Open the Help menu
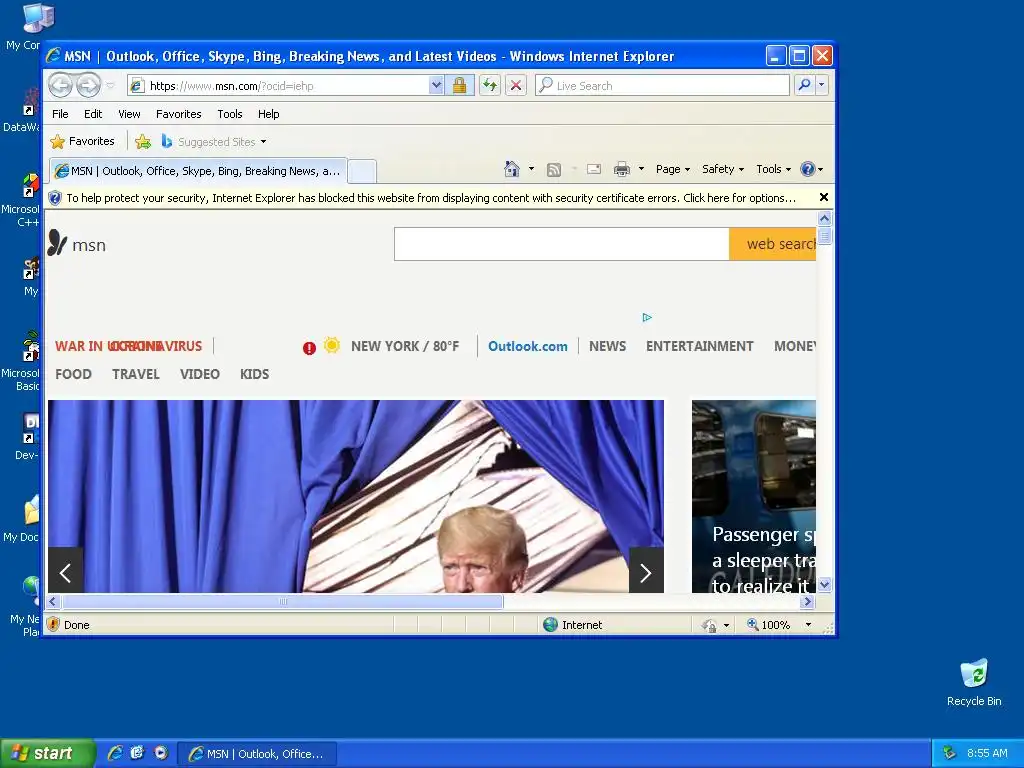This screenshot has width=1024, height=768. click(x=268, y=114)
